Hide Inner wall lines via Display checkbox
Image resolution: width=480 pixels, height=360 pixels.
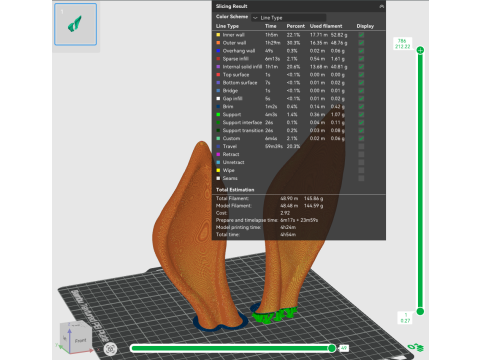tap(361, 35)
